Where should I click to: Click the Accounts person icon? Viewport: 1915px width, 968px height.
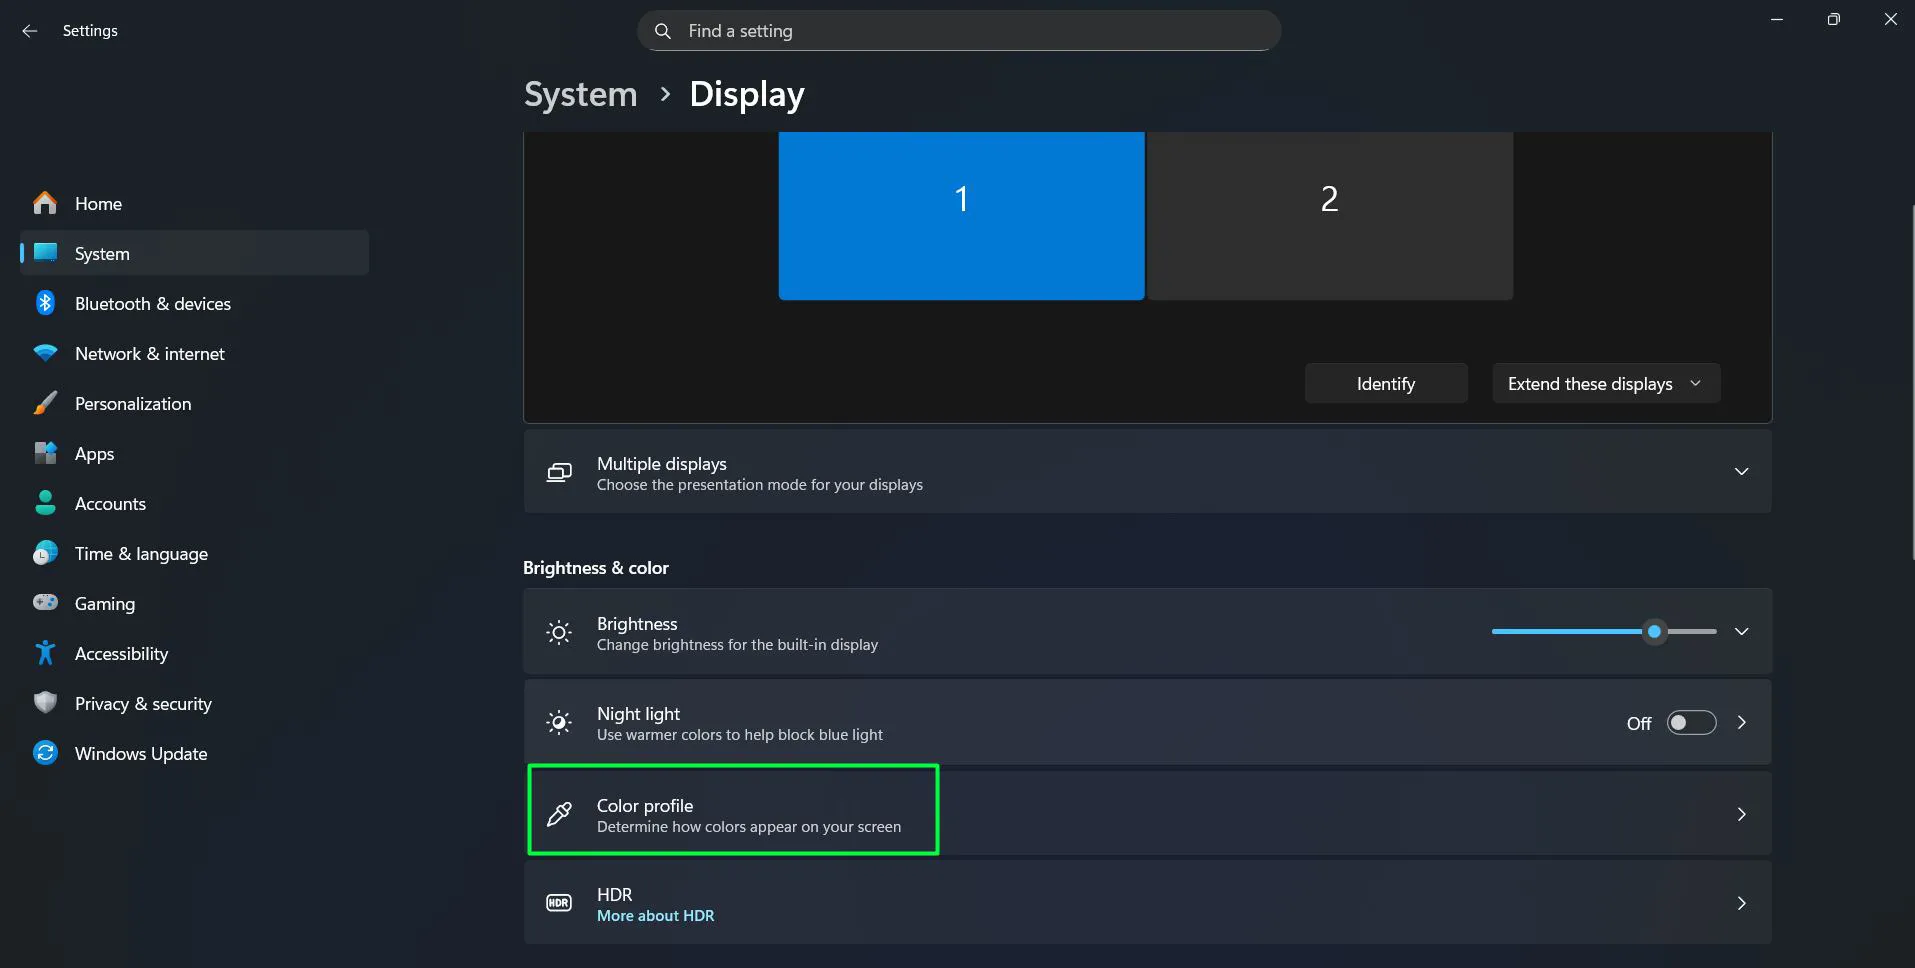(44, 503)
